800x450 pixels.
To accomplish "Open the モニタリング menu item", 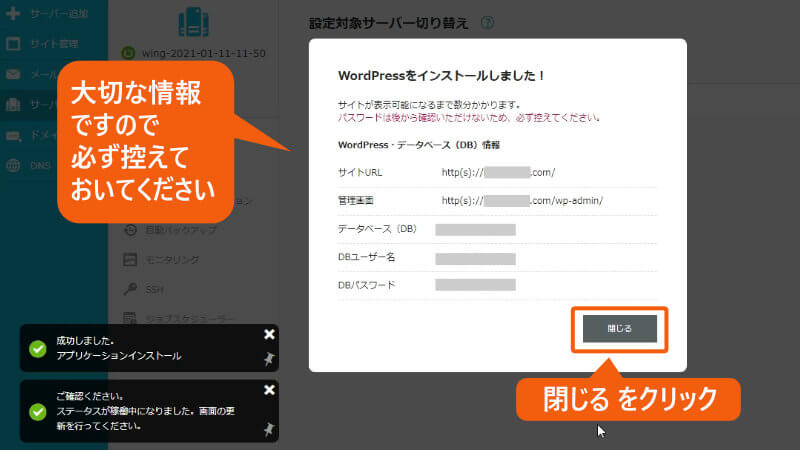I will (172, 260).
